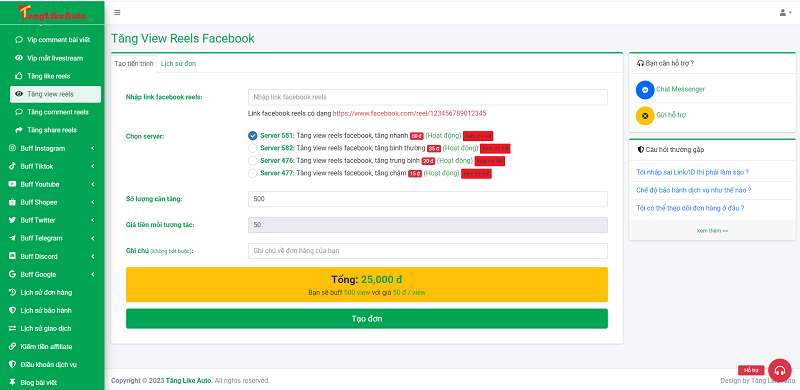Click the yellow Gửi hỗ trợ icon
This screenshot has width=800, height=390.
tap(645, 115)
